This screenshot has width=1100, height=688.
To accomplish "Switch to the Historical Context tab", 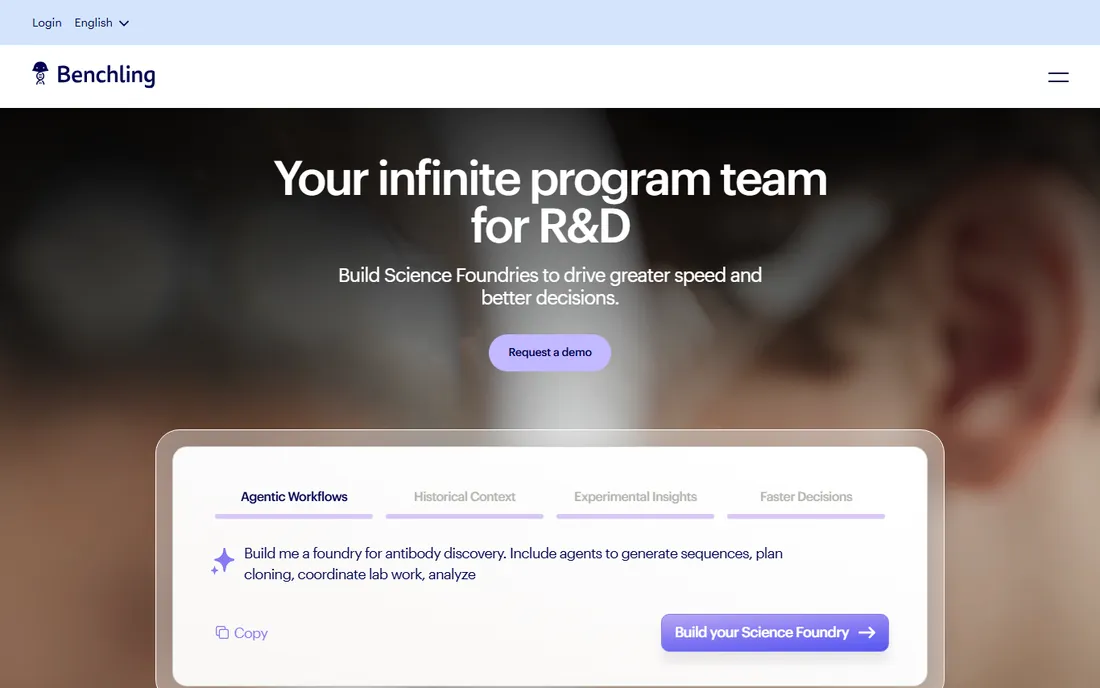I will (464, 497).
